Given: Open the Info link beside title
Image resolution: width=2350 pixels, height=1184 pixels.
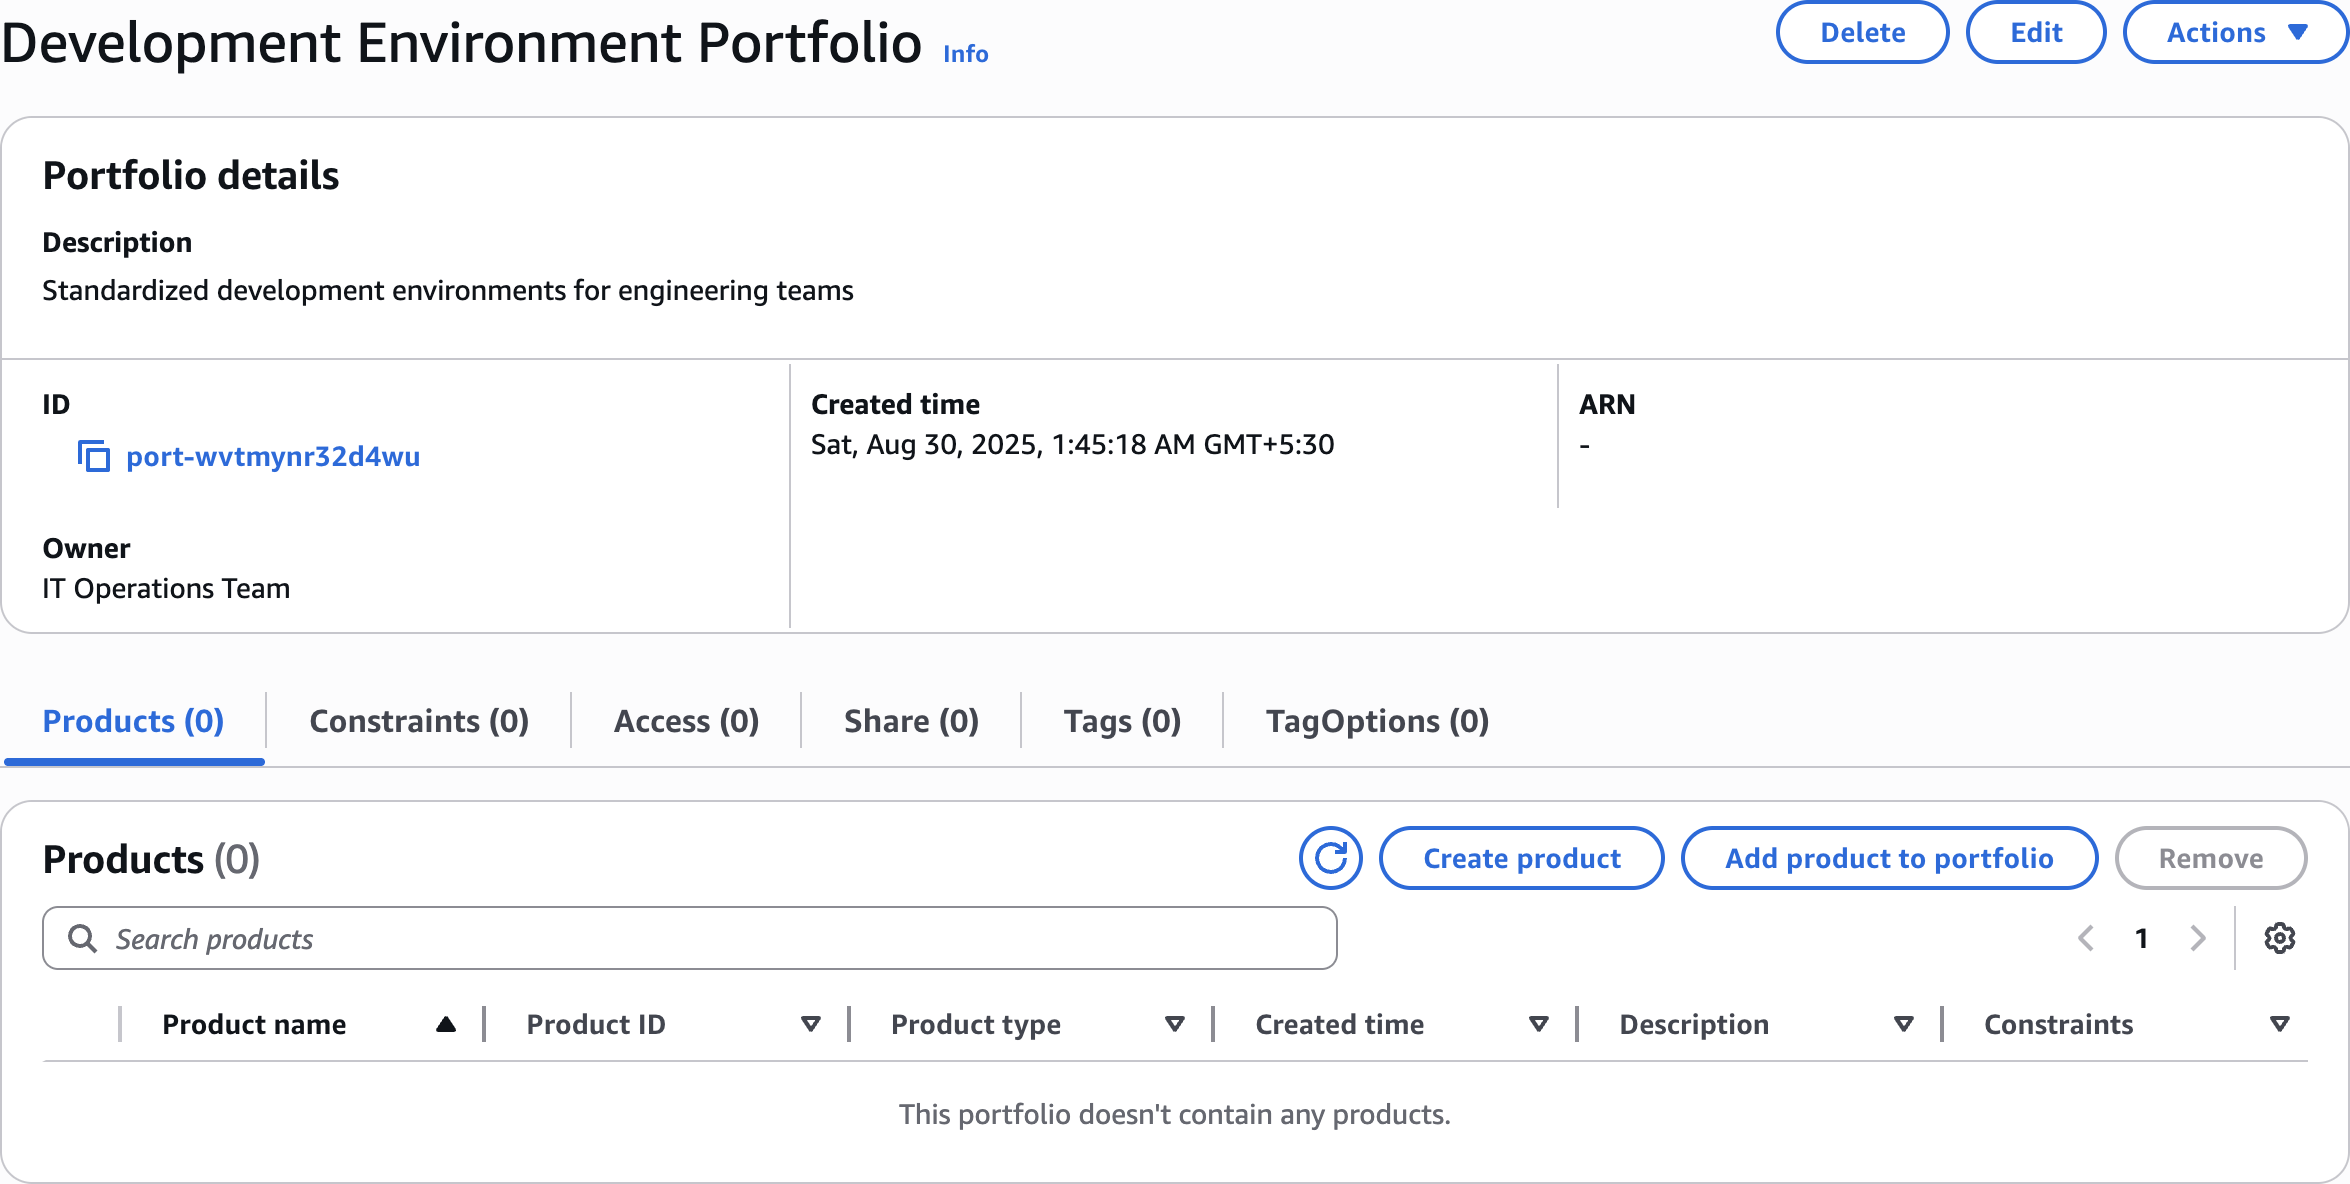Looking at the screenshot, I should coord(965,54).
